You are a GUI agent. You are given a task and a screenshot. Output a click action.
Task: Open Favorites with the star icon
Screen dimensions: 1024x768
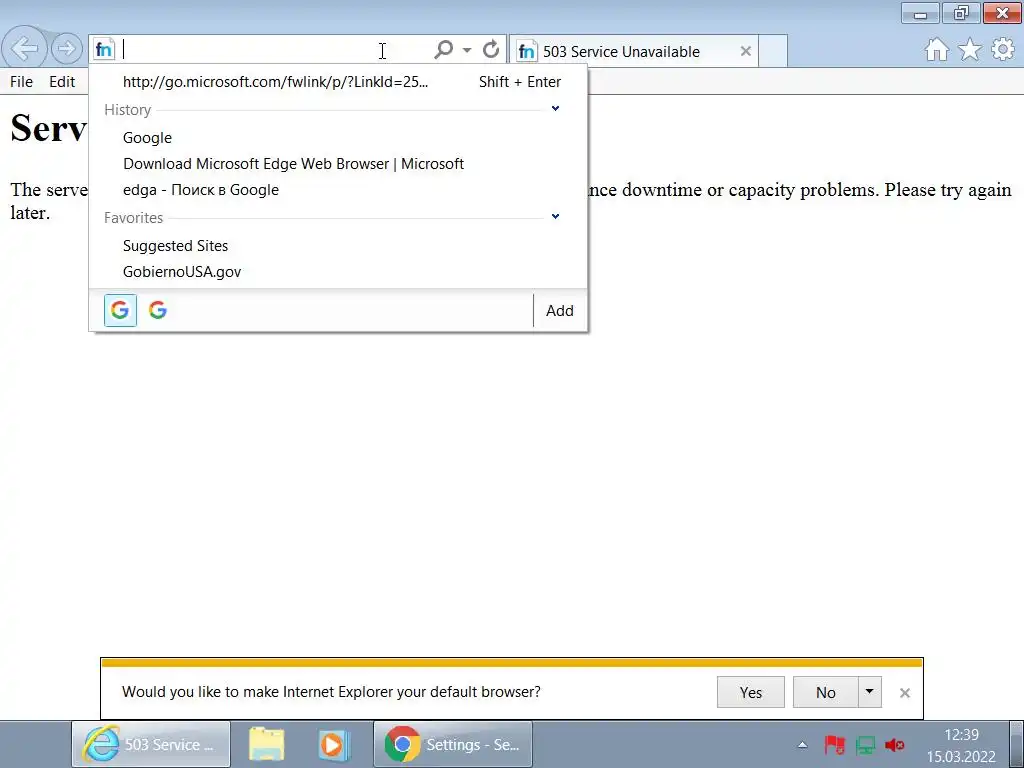click(970, 50)
